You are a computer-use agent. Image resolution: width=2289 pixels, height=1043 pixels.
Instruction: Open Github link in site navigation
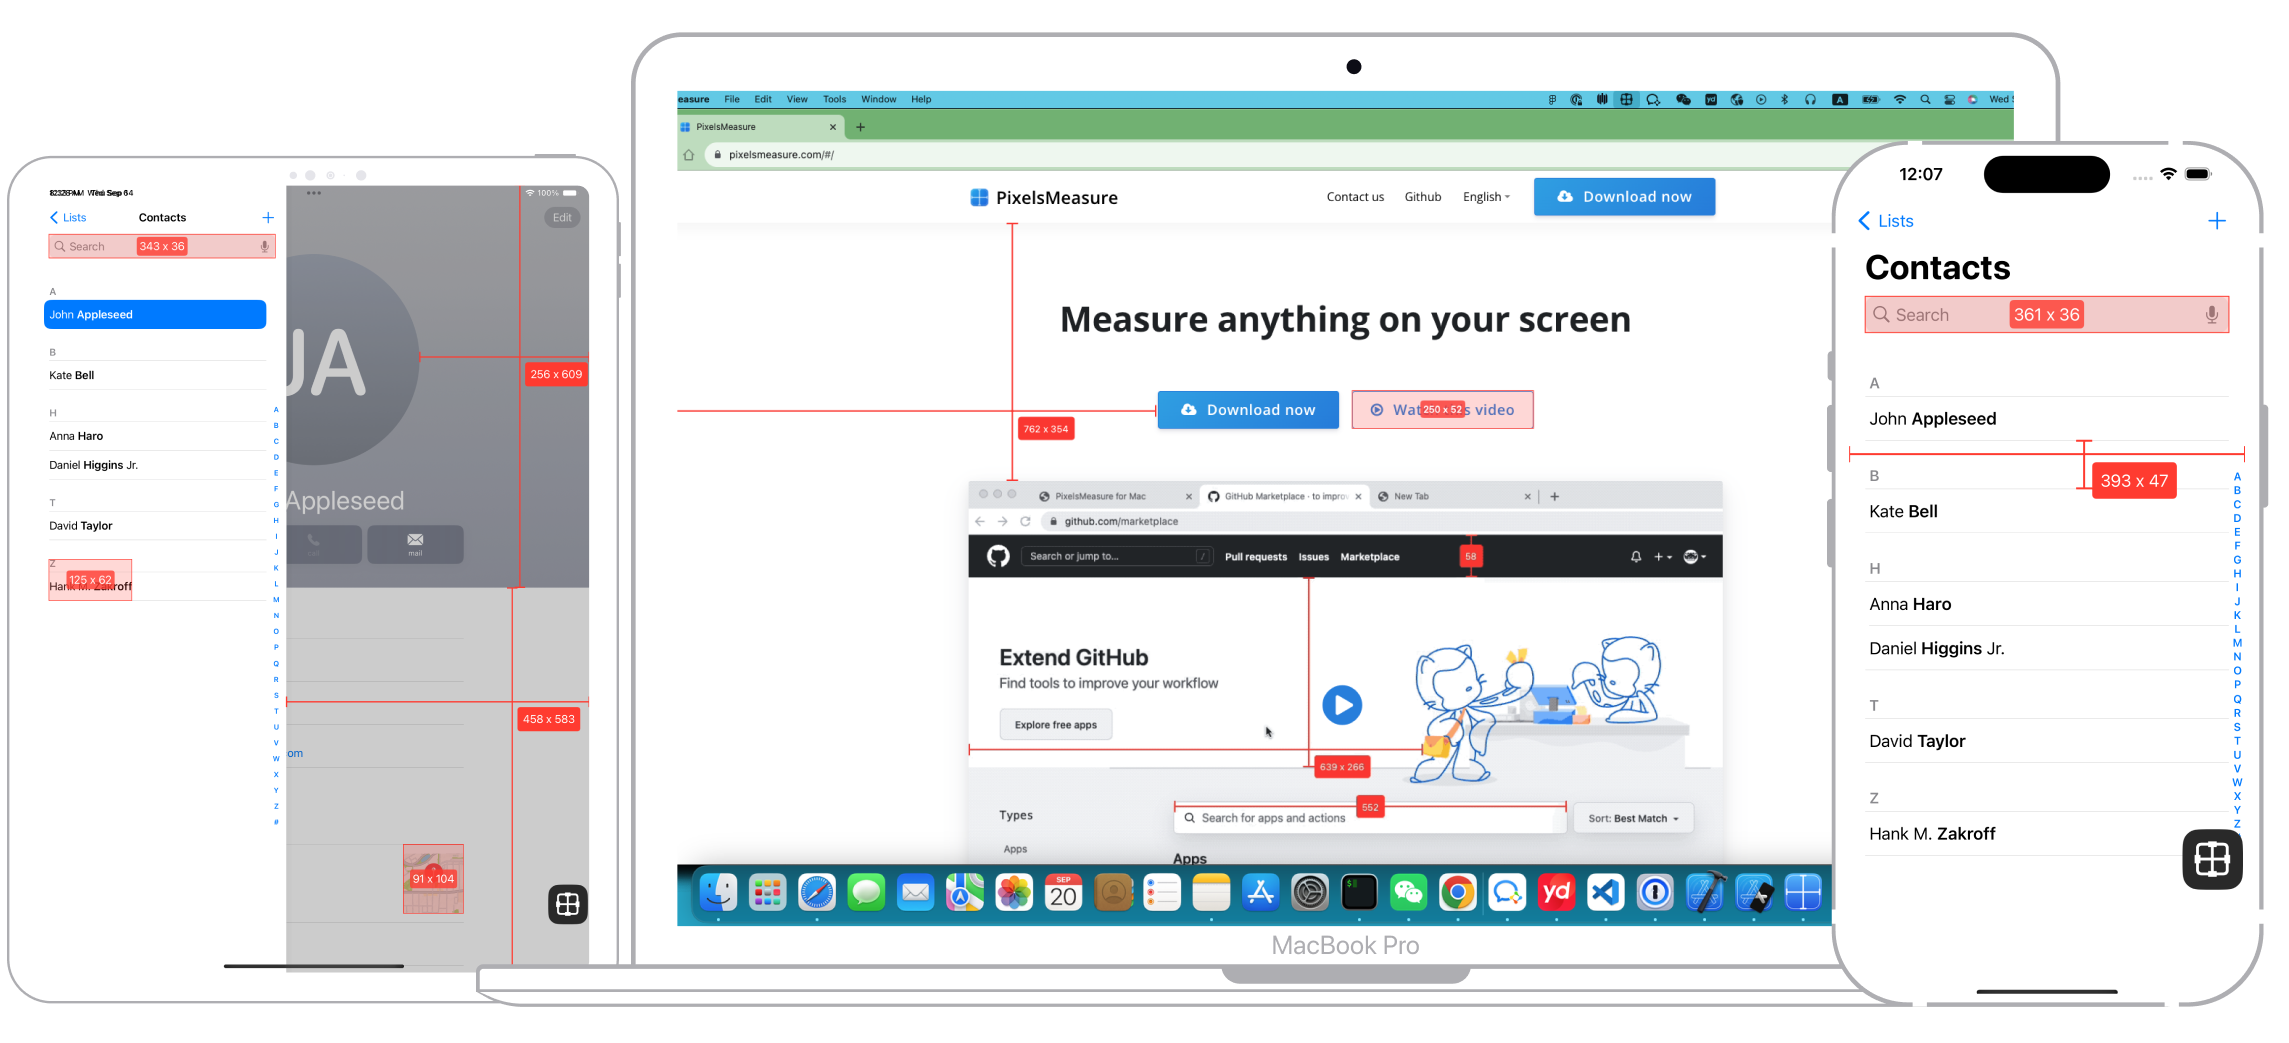[x=1422, y=197]
